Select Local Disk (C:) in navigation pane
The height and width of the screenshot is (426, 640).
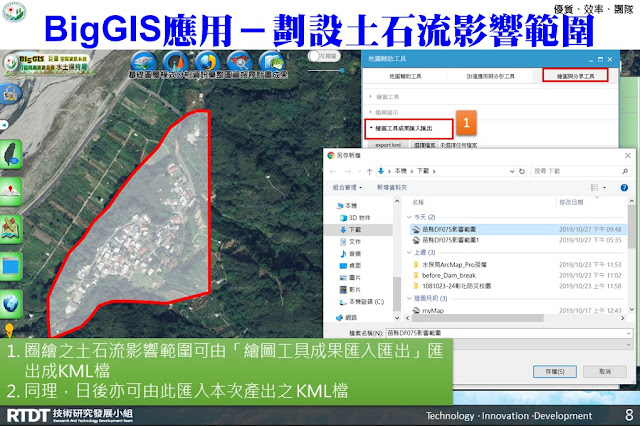point(362,302)
